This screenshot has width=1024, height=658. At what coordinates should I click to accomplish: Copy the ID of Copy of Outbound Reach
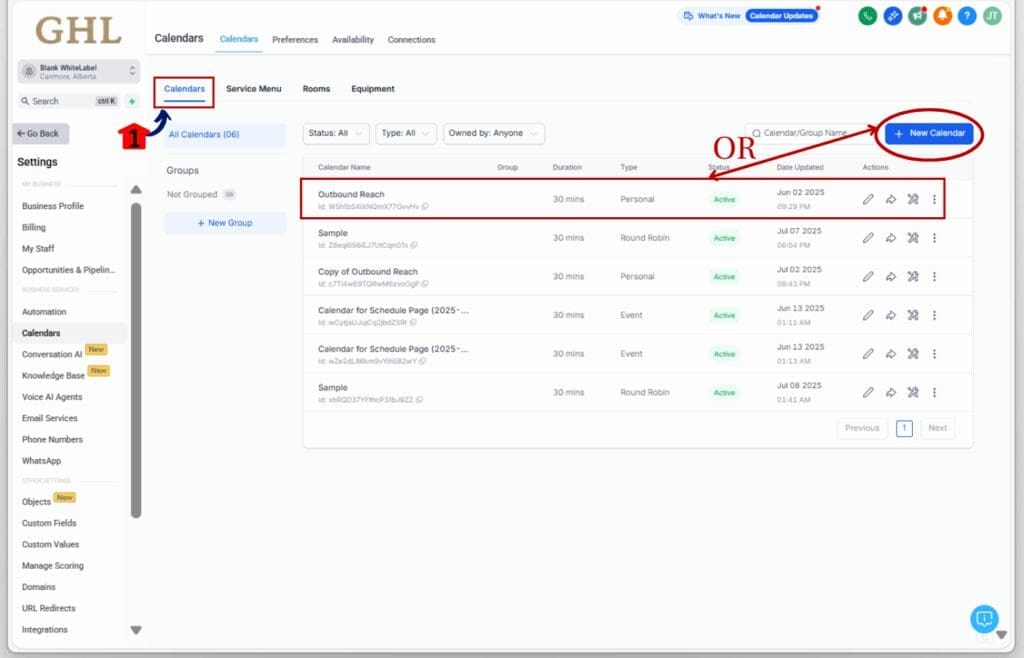click(425, 284)
